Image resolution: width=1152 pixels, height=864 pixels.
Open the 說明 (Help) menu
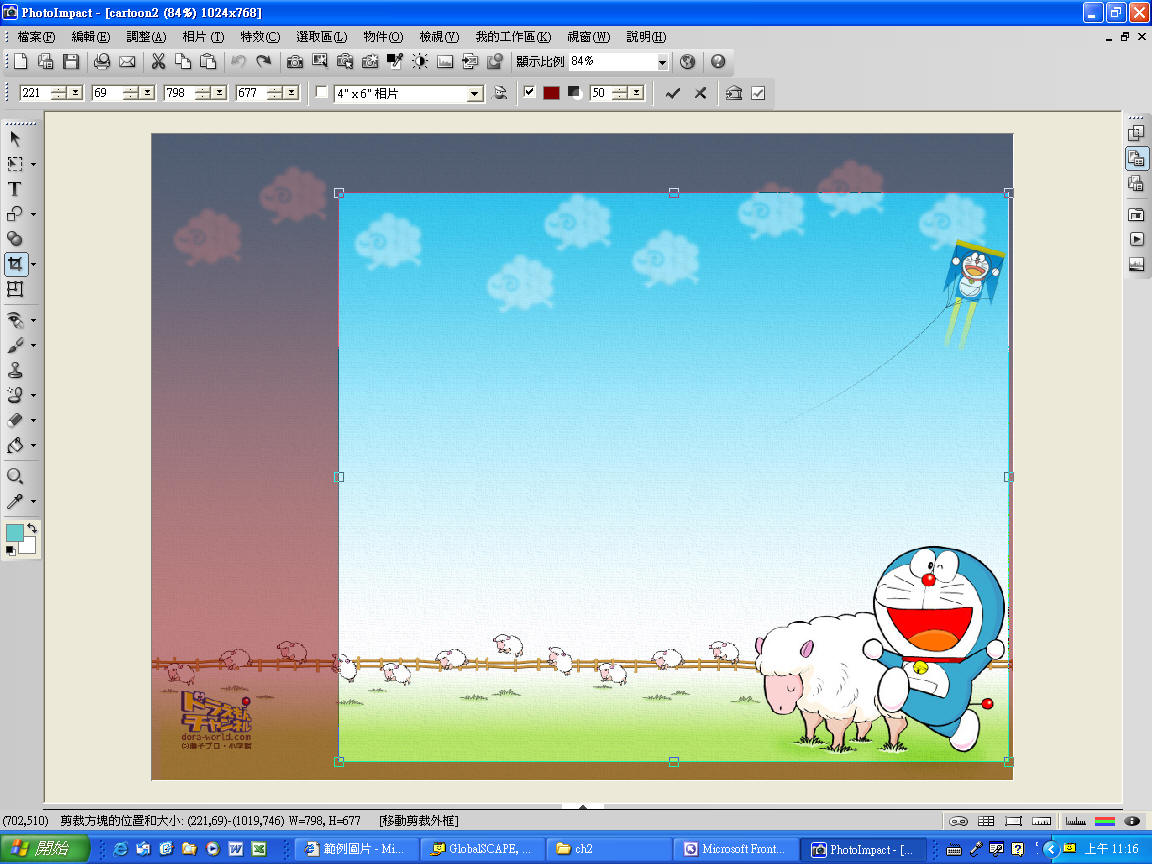[647, 37]
